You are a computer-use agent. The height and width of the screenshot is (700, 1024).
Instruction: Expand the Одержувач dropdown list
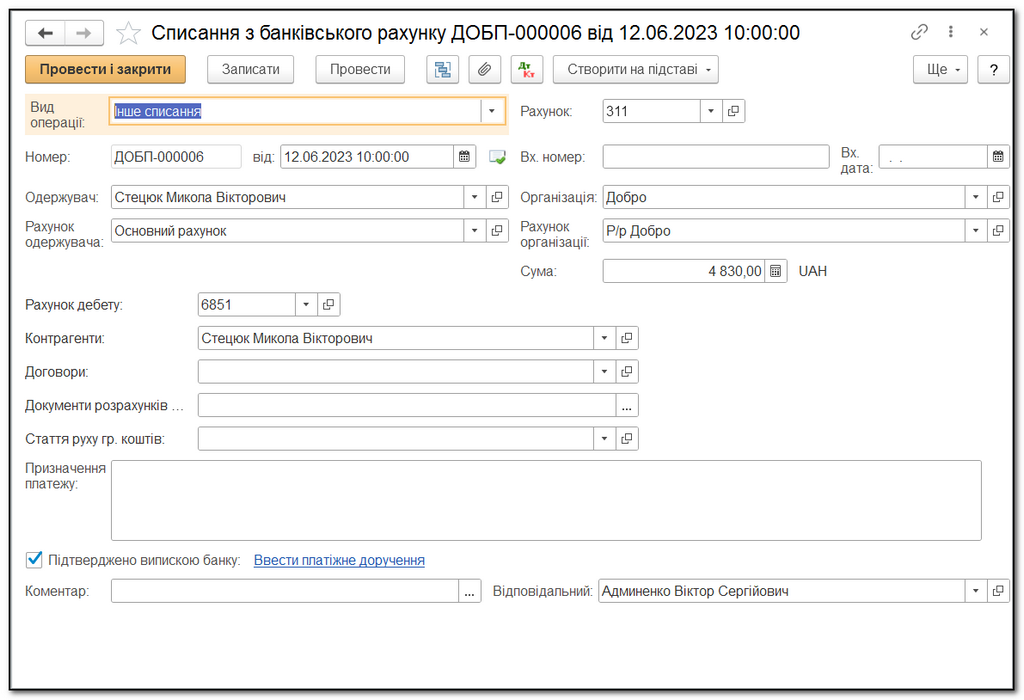click(x=475, y=197)
